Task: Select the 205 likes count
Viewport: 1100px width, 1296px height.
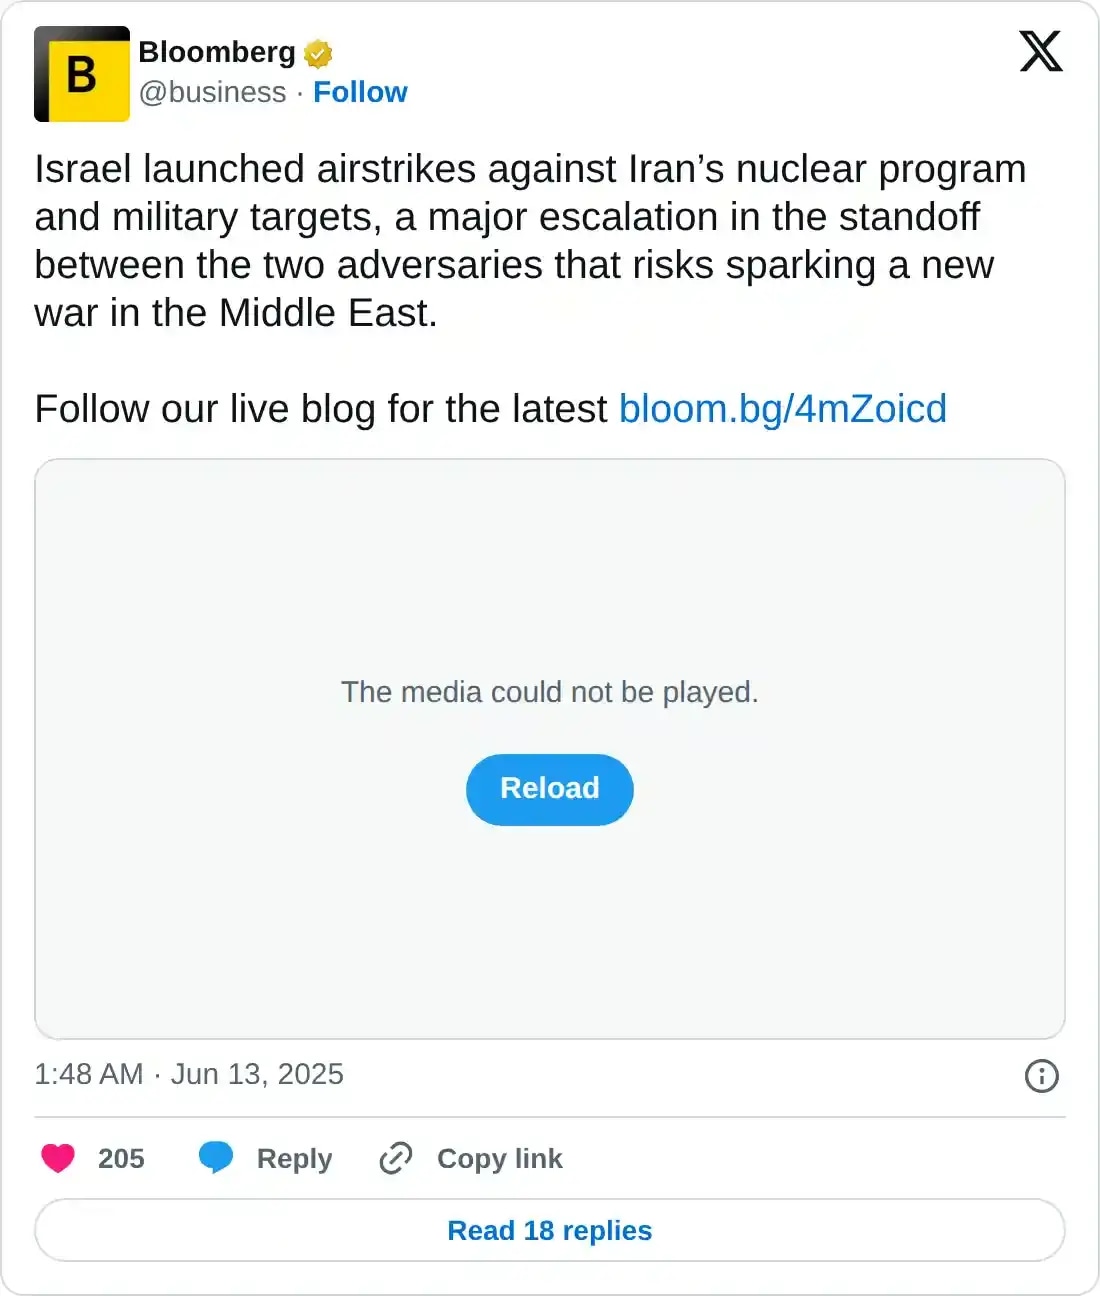Action: pyautogui.click(x=120, y=1158)
